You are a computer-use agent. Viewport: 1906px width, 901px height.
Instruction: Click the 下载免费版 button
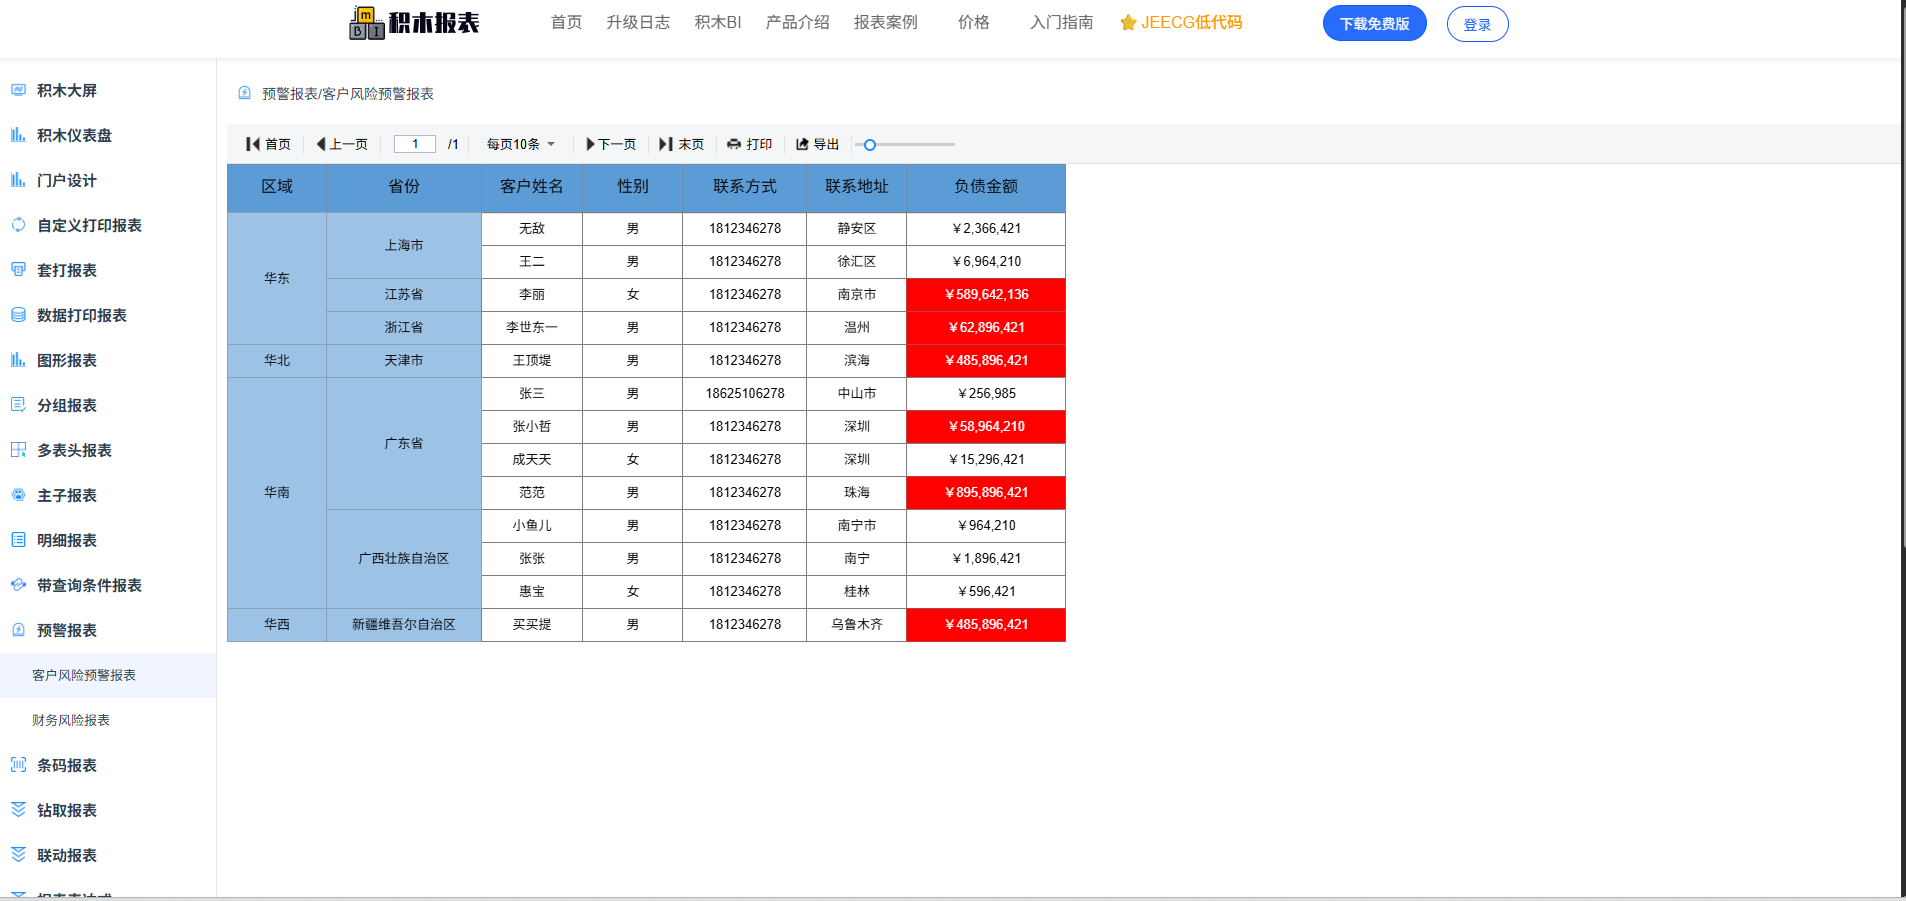[x=1374, y=23]
